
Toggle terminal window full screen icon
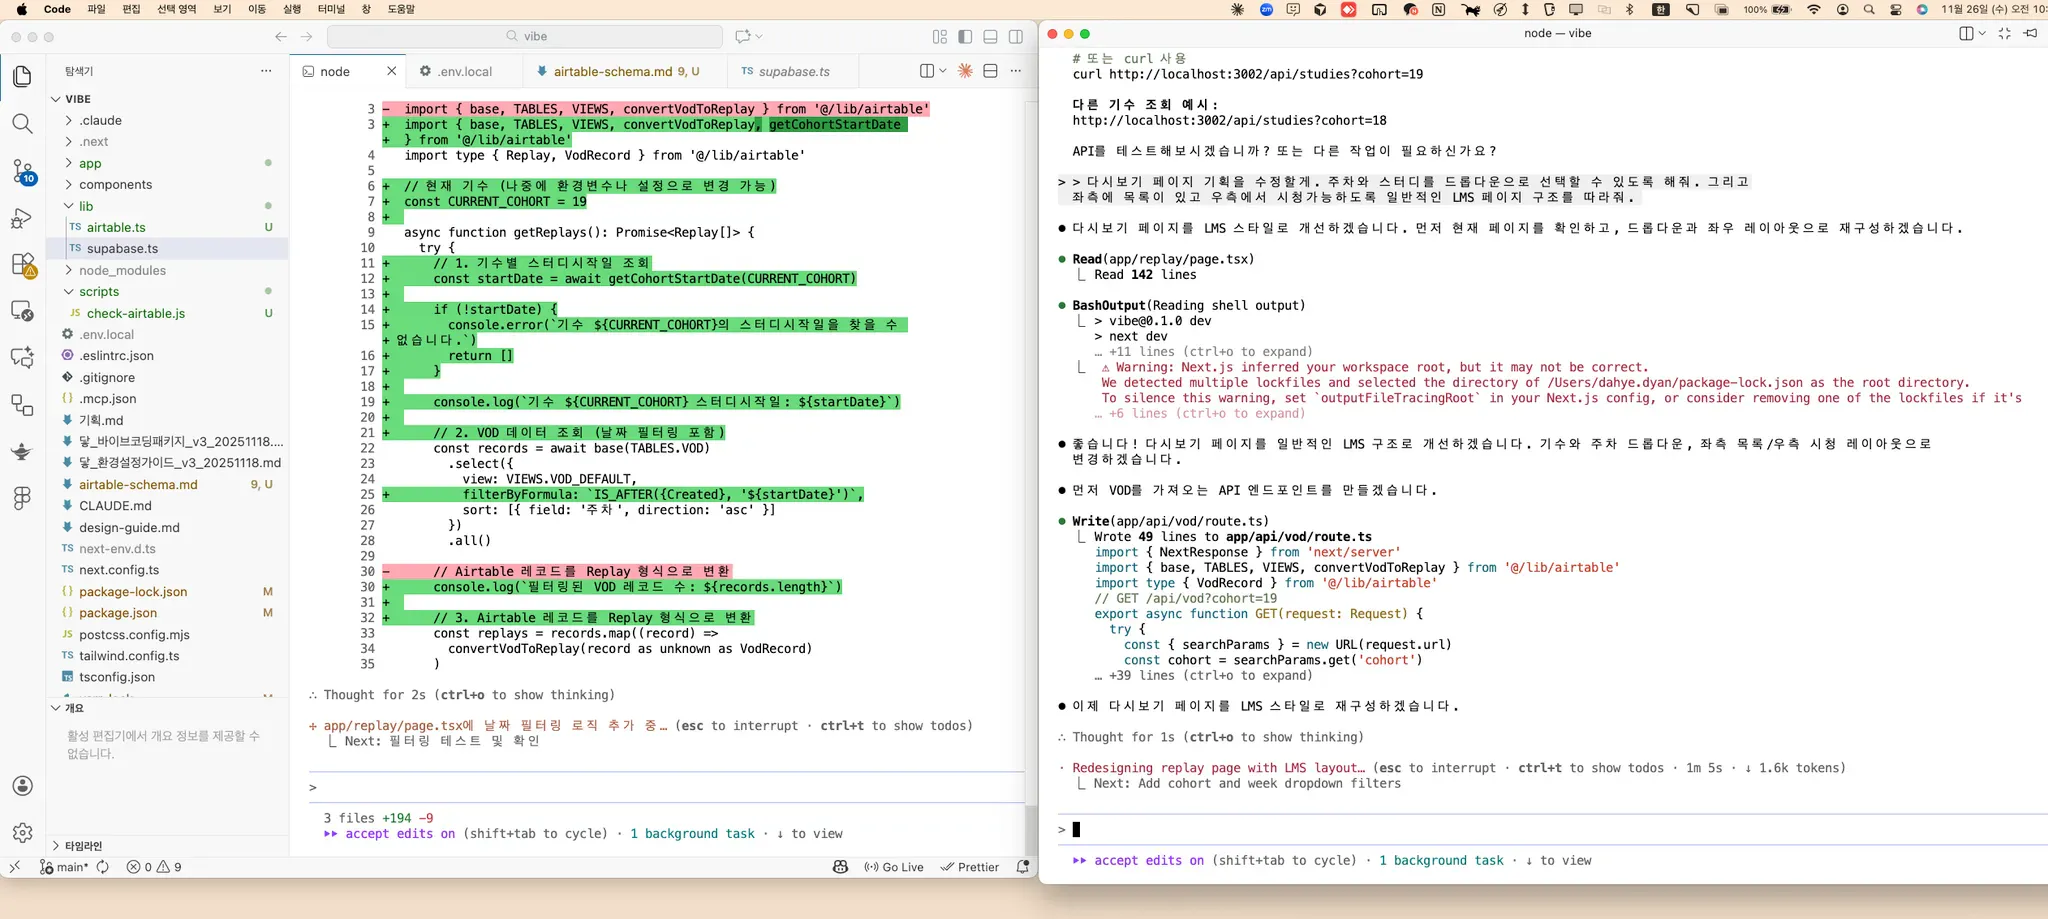pyautogui.click(x=2004, y=33)
